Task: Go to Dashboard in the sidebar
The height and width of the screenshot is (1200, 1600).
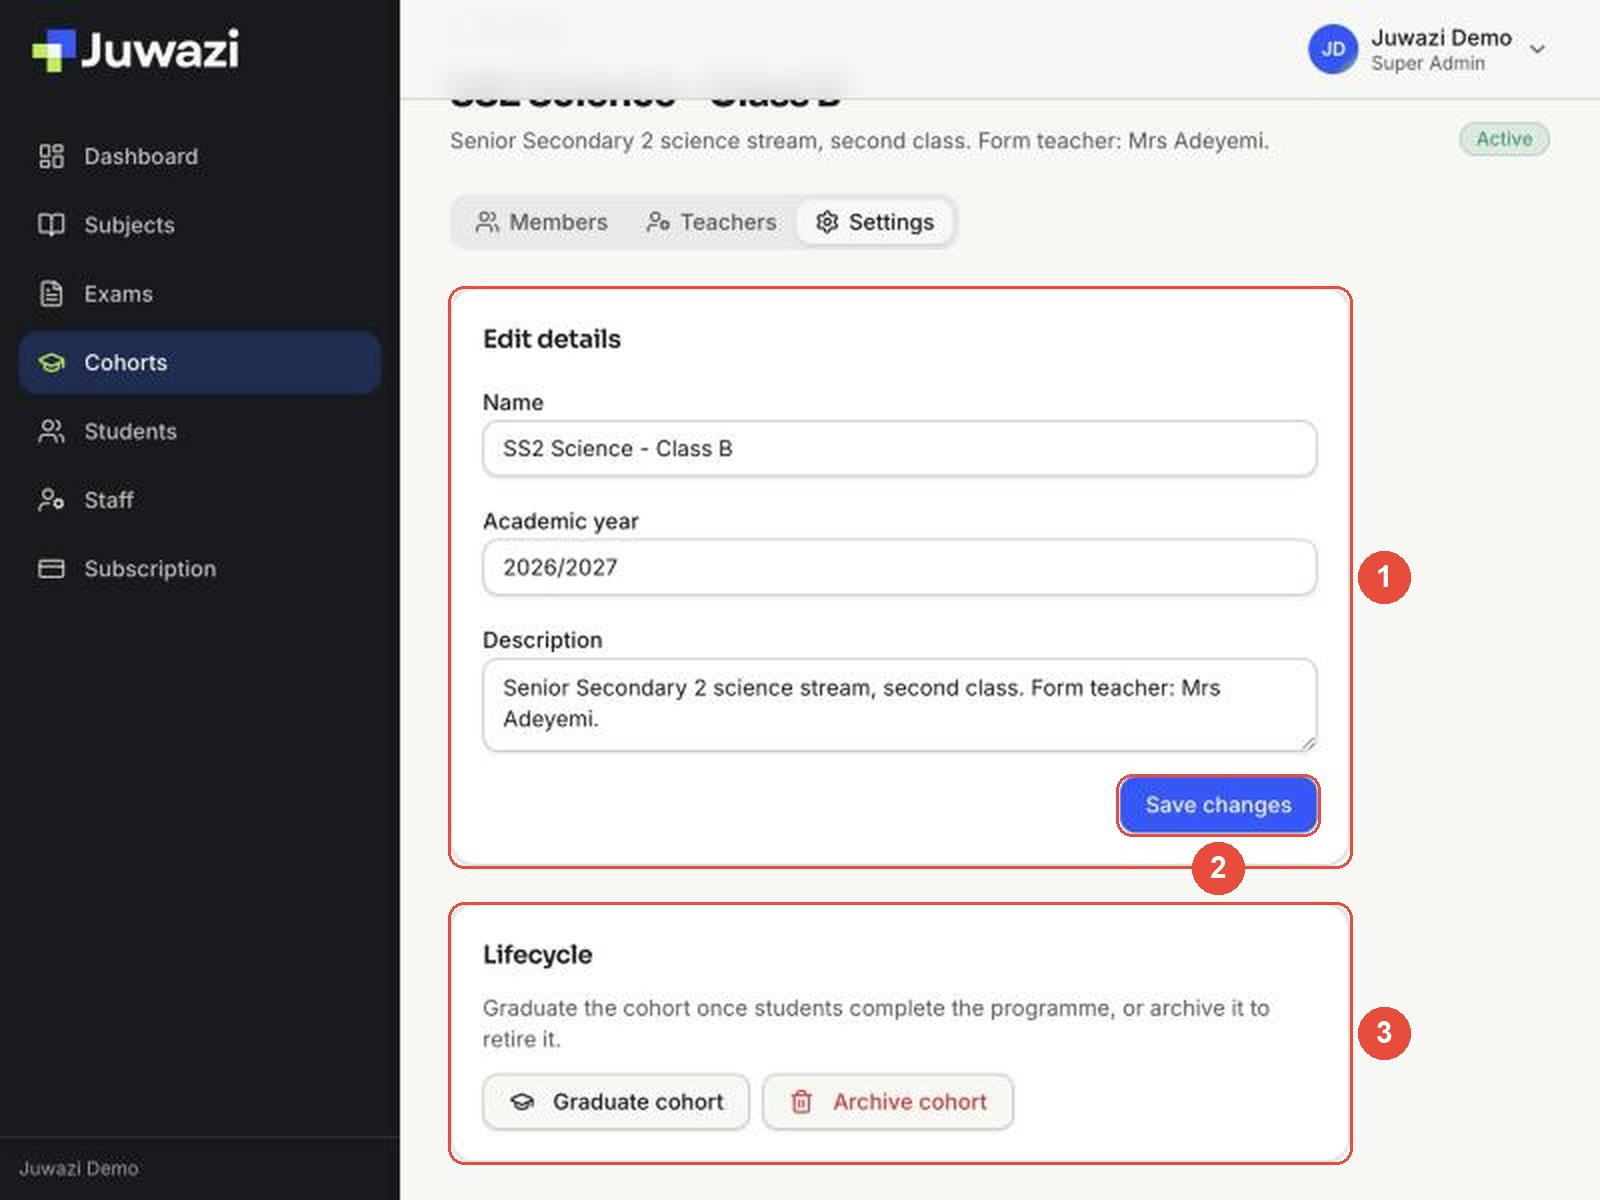Action: coord(199,156)
